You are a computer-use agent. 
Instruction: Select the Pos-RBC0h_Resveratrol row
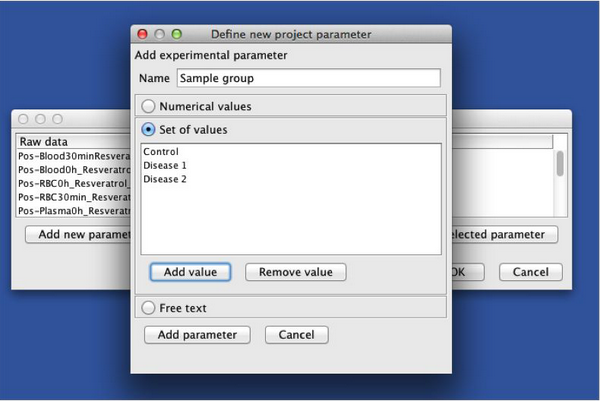[73, 183]
